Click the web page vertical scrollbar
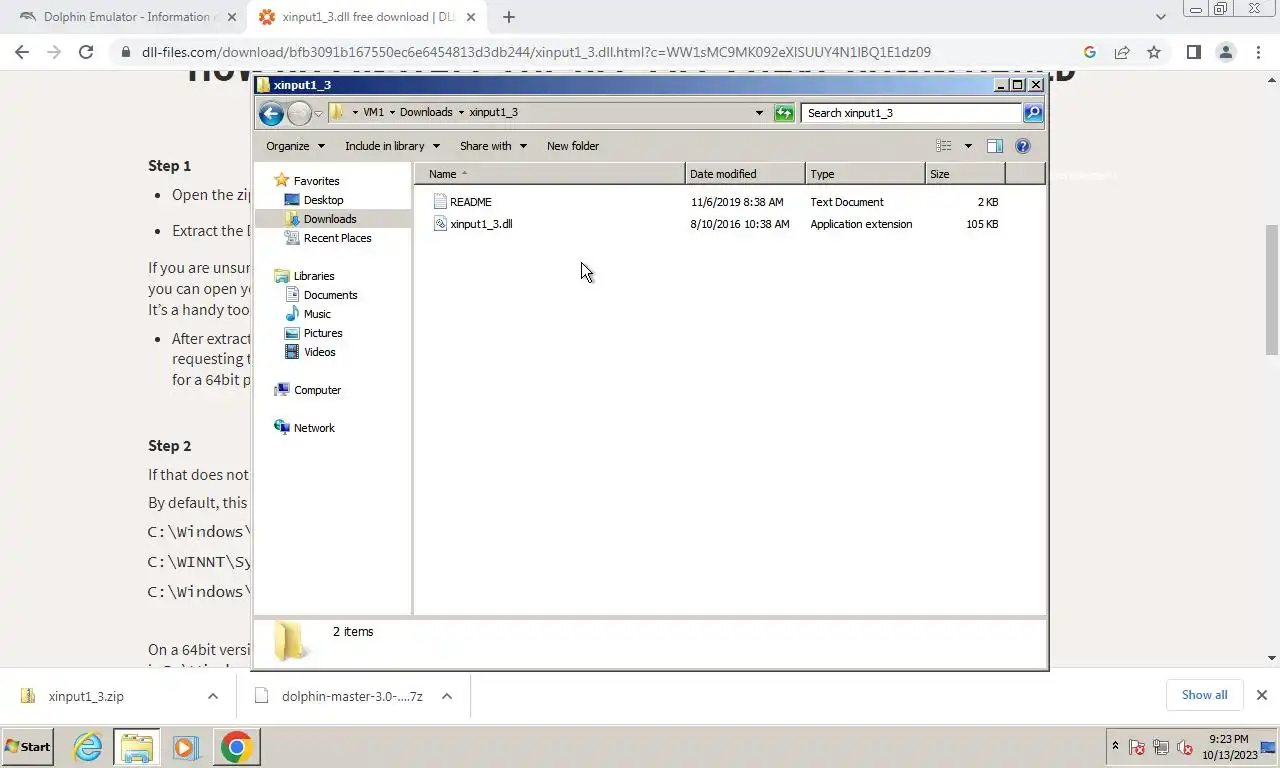The image size is (1280, 768). (x=1272, y=289)
